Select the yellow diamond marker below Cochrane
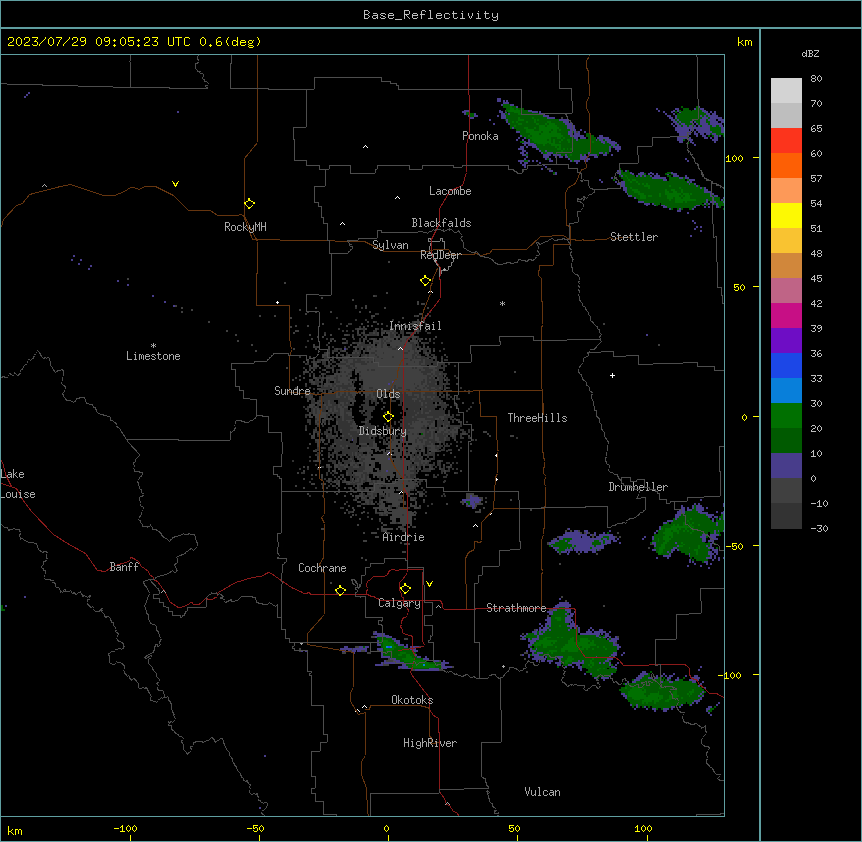 (x=340, y=590)
